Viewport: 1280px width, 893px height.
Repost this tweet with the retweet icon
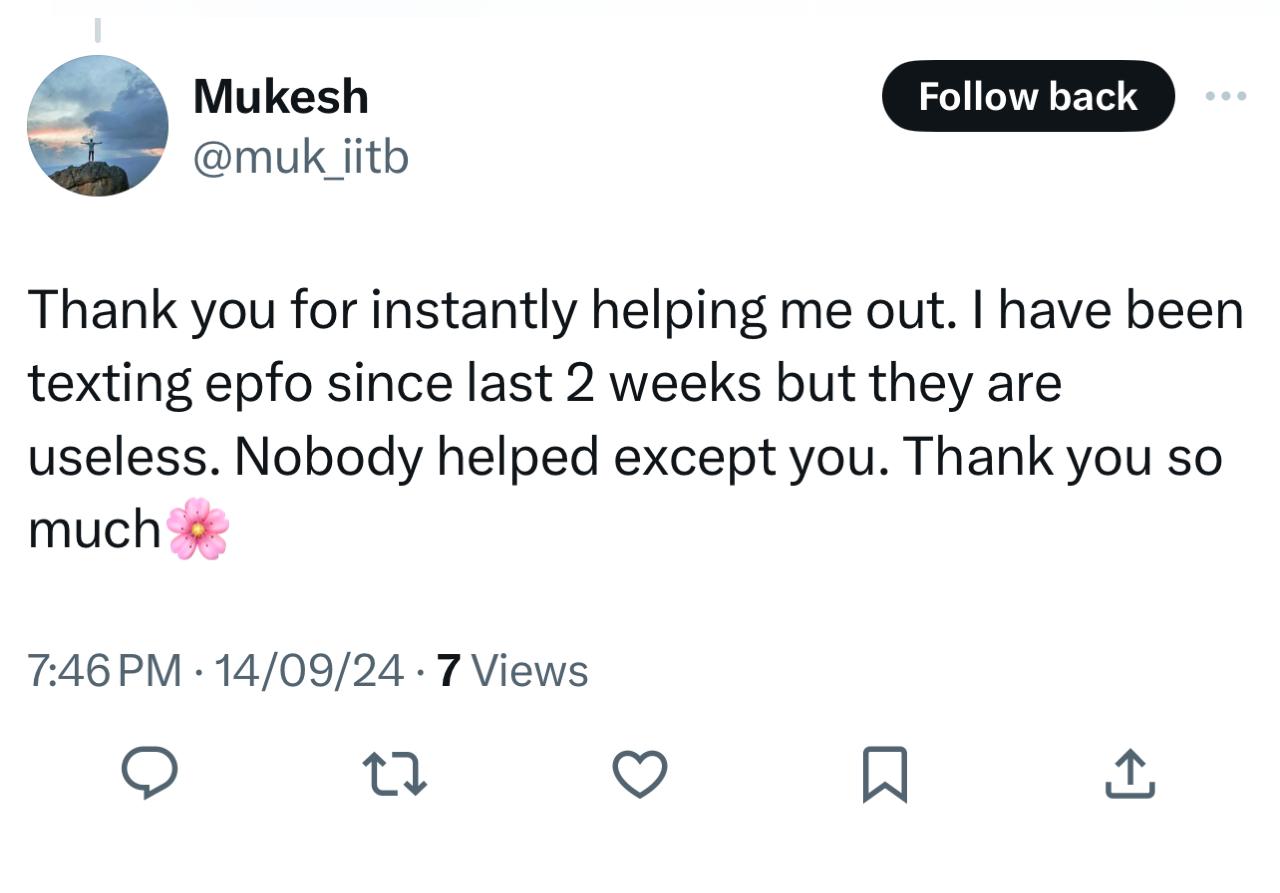point(394,775)
